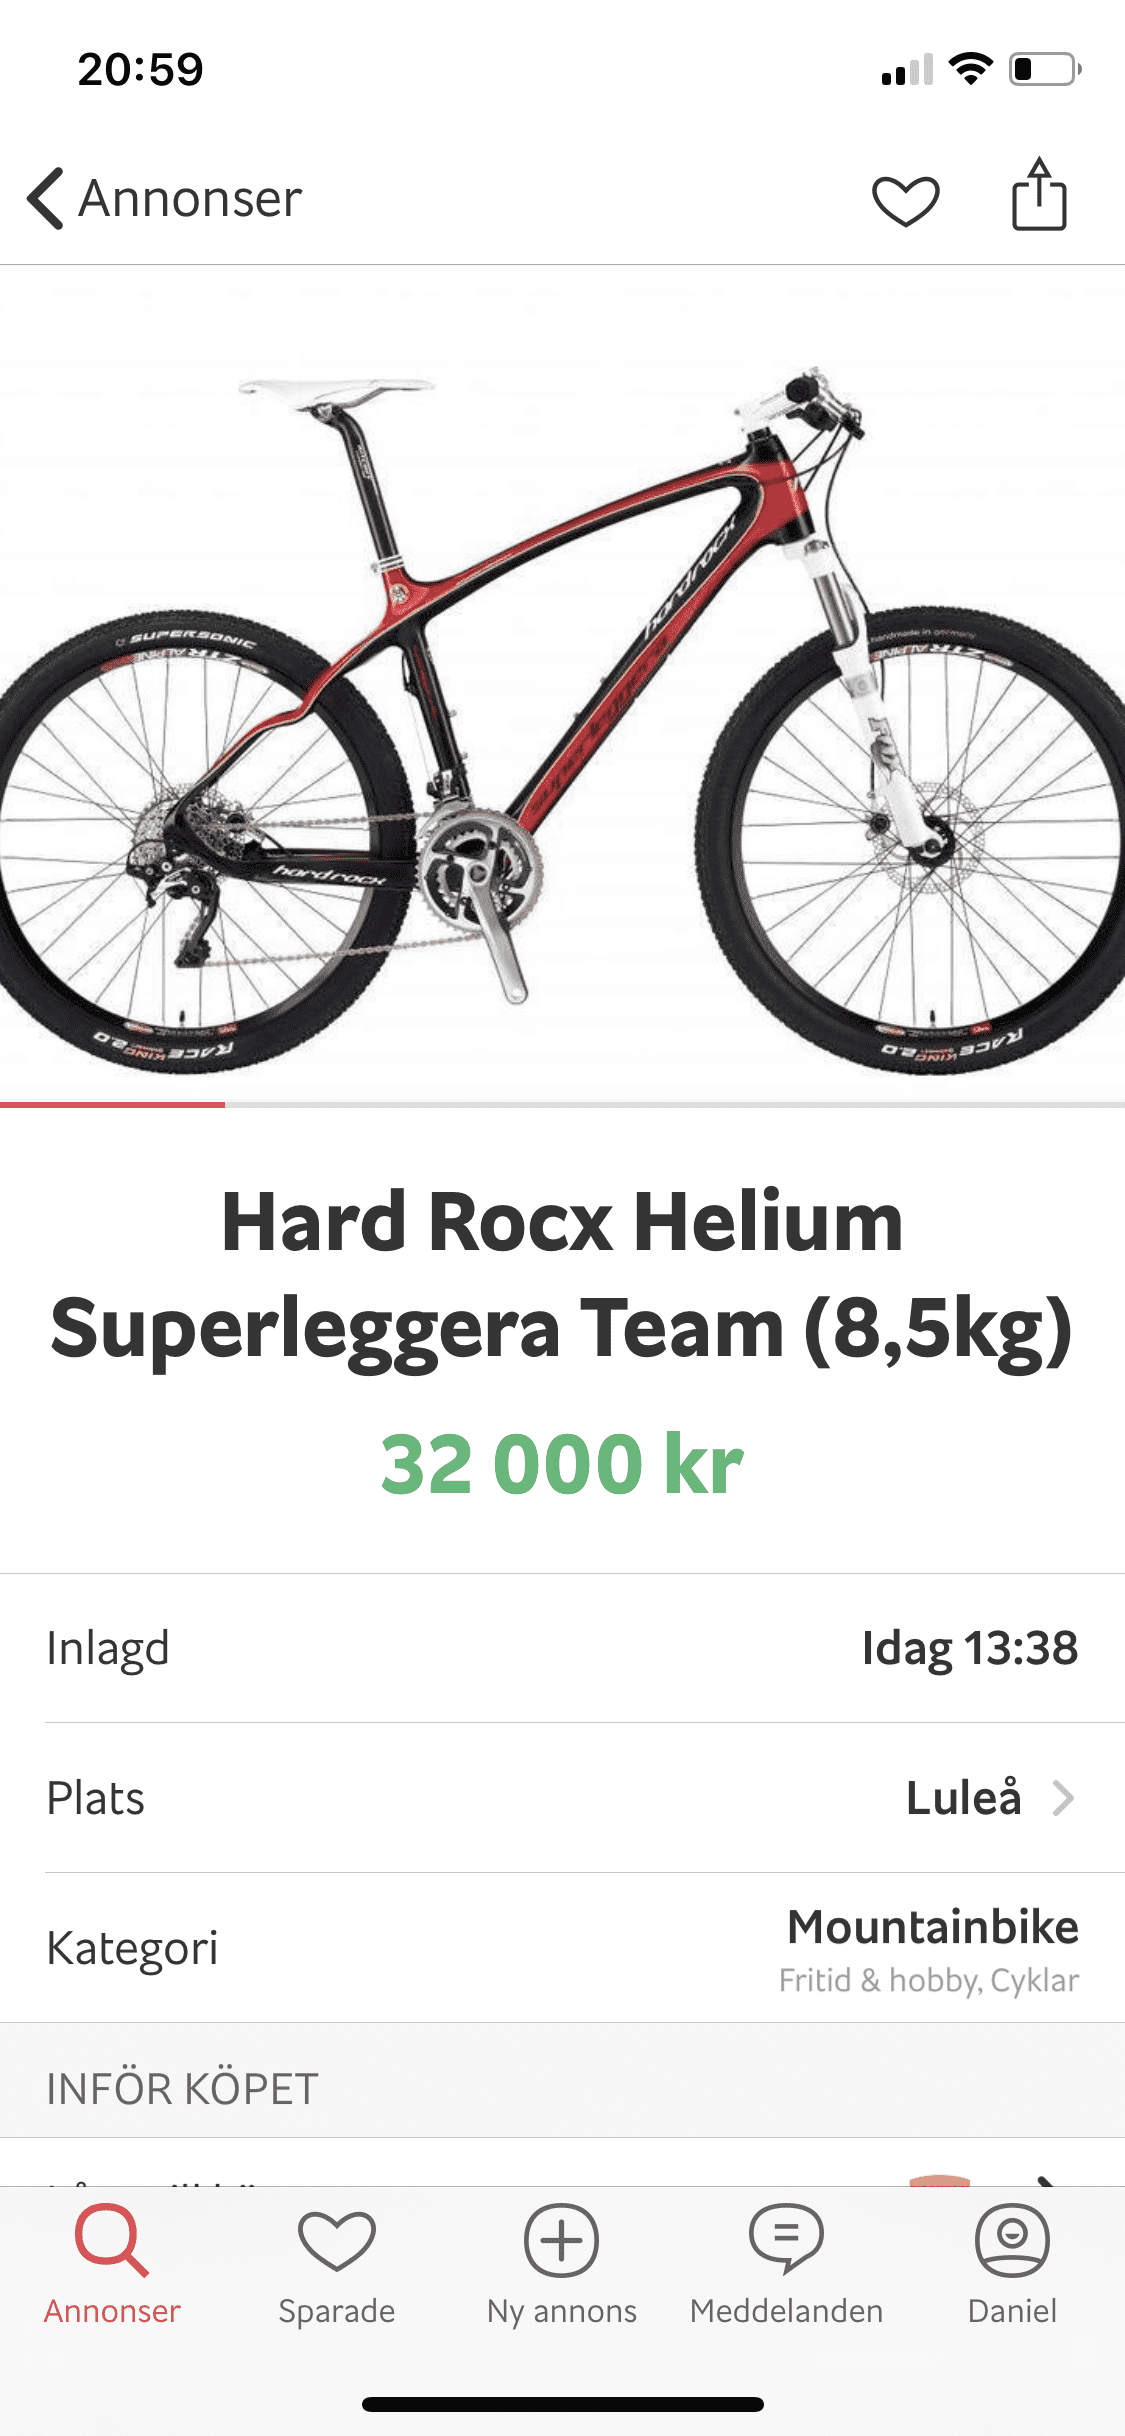Save the ad with the heart icon
The height and width of the screenshot is (2436, 1125).
[x=905, y=200]
